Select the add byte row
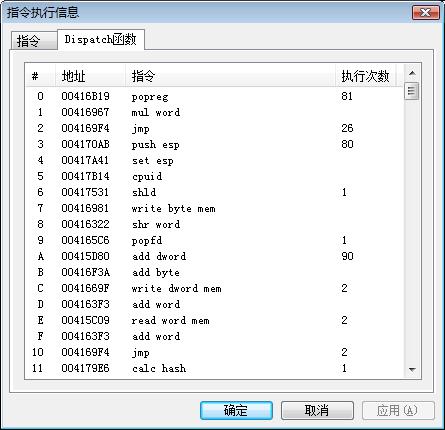 (214, 272)
